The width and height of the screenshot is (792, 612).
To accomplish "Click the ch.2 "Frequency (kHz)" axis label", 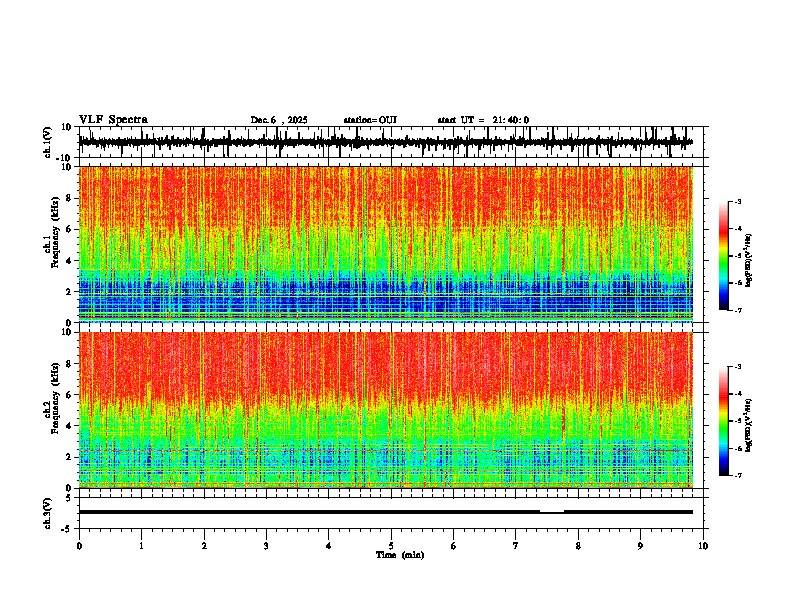I will tap(56, 398).
